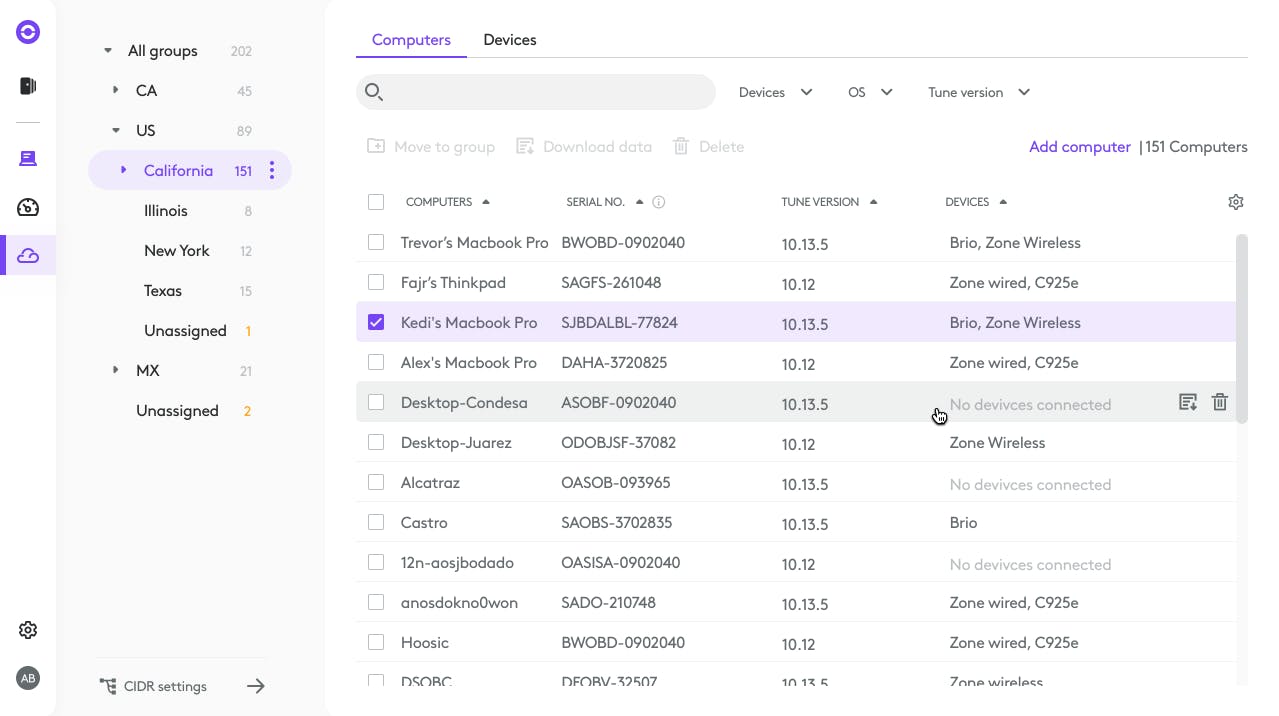The height and width of the screenshot is (716, 1279).
Task: Click the cloud sync icon in sidebar
Action: click(28, 256)
